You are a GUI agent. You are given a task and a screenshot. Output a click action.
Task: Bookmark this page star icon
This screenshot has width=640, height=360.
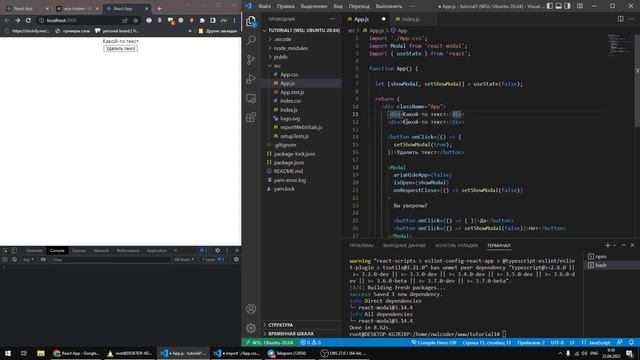click(136, 20)
